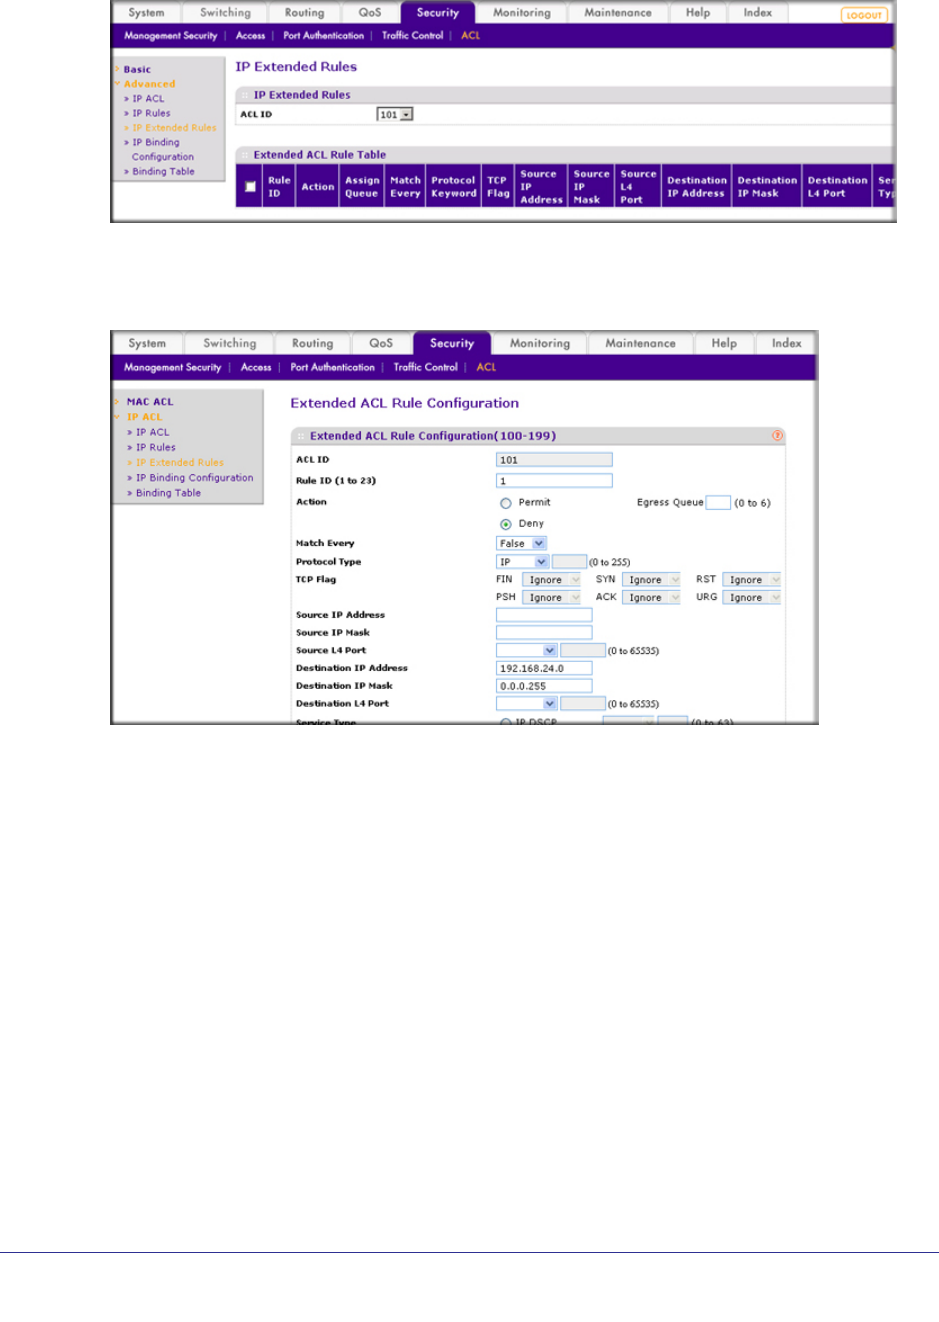Open IP Rules link in lower sidebar

click(x=156, y=448)
